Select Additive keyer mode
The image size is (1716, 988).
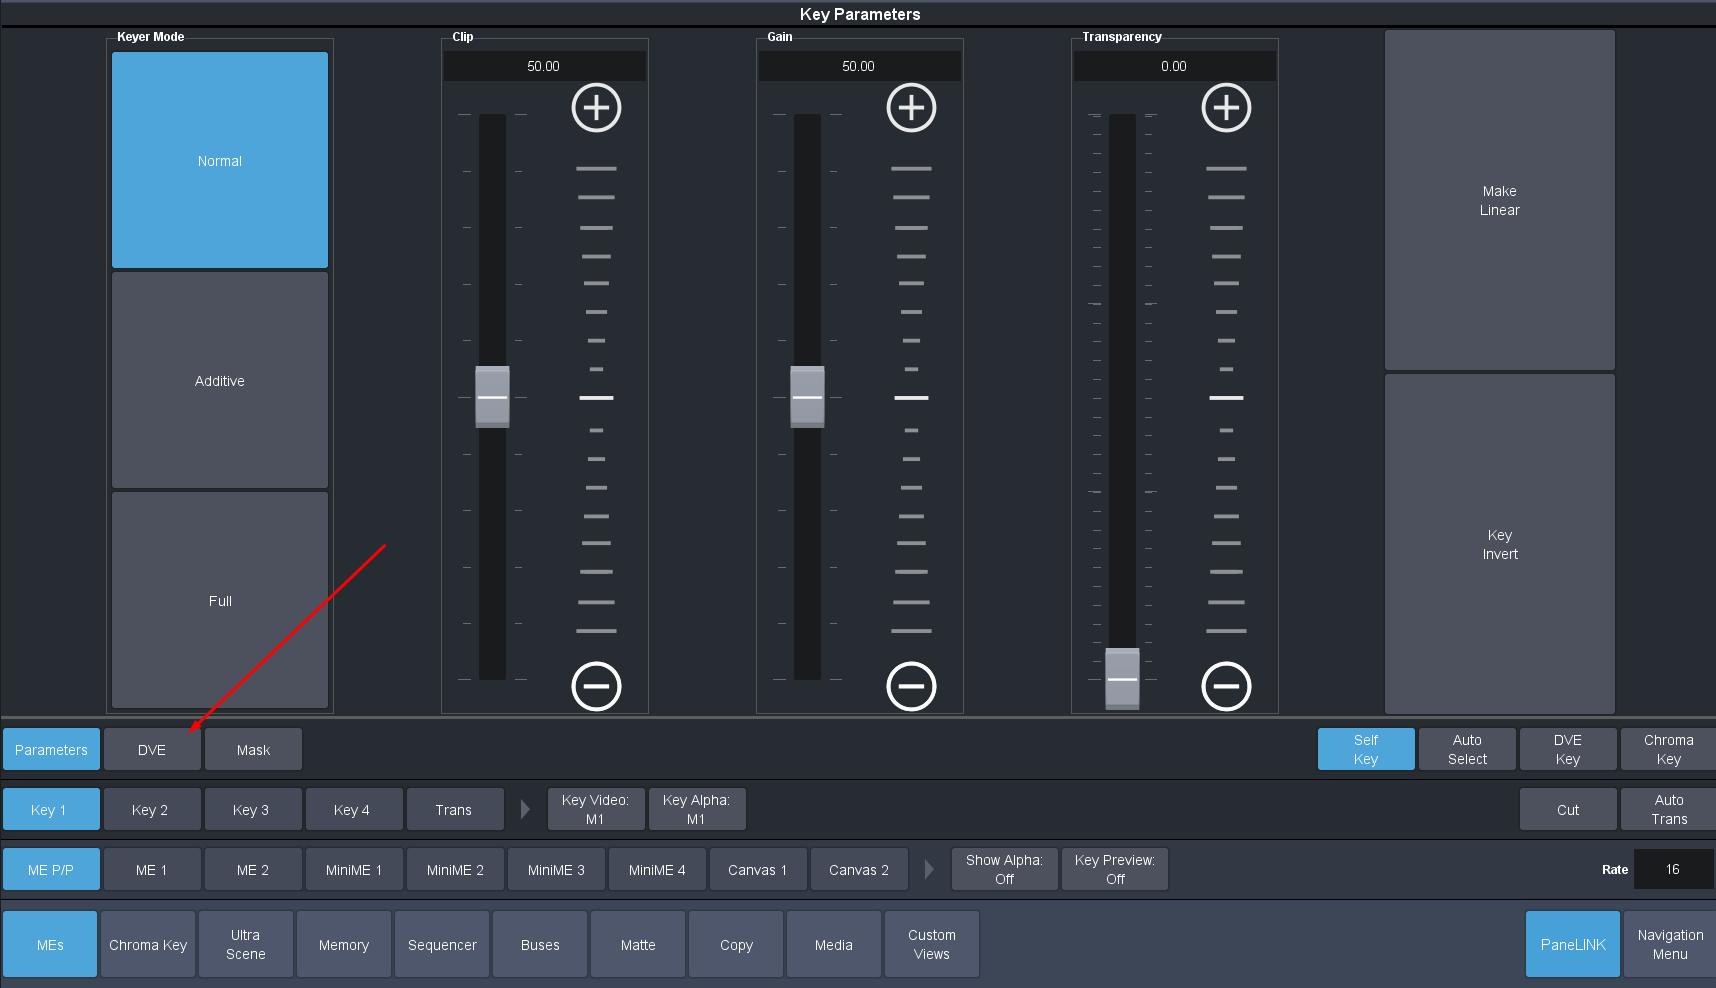pos(220,380)
